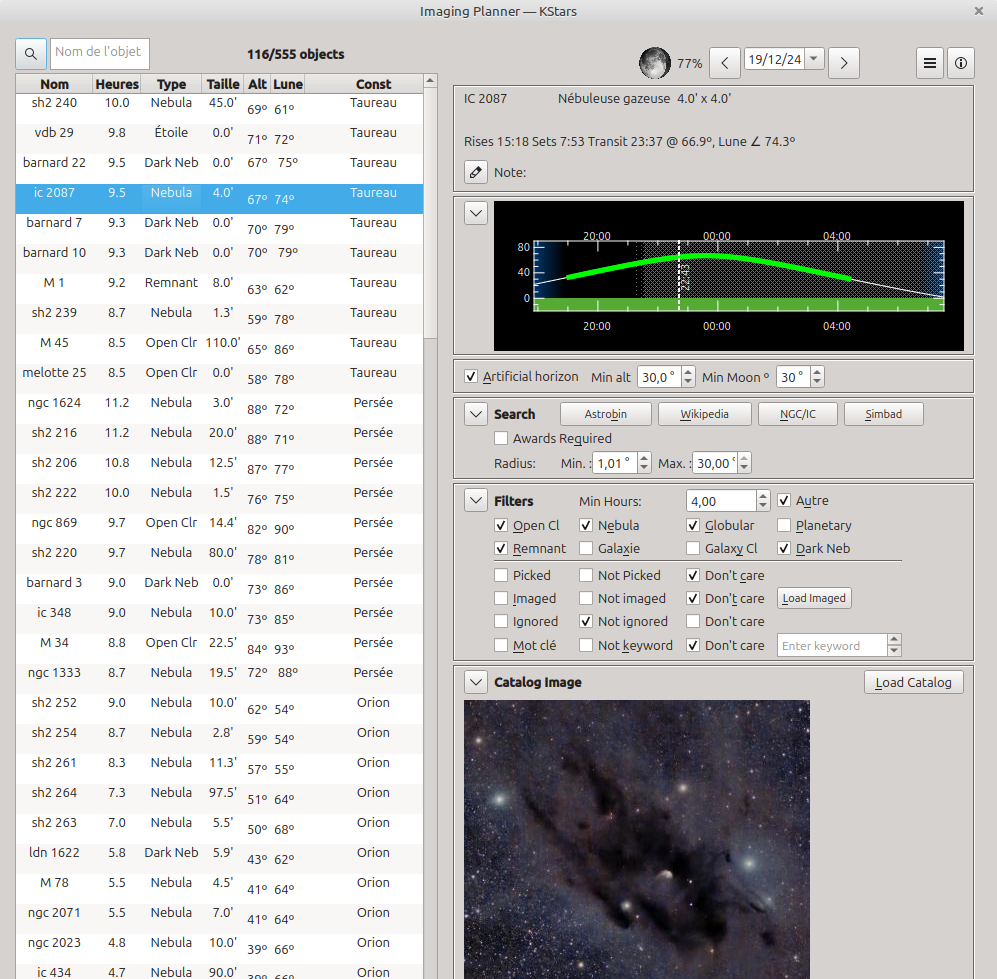This screenshot has width=997, height=979.
Task: Open the hamburger options menu
Action: [x=930, y=63]
